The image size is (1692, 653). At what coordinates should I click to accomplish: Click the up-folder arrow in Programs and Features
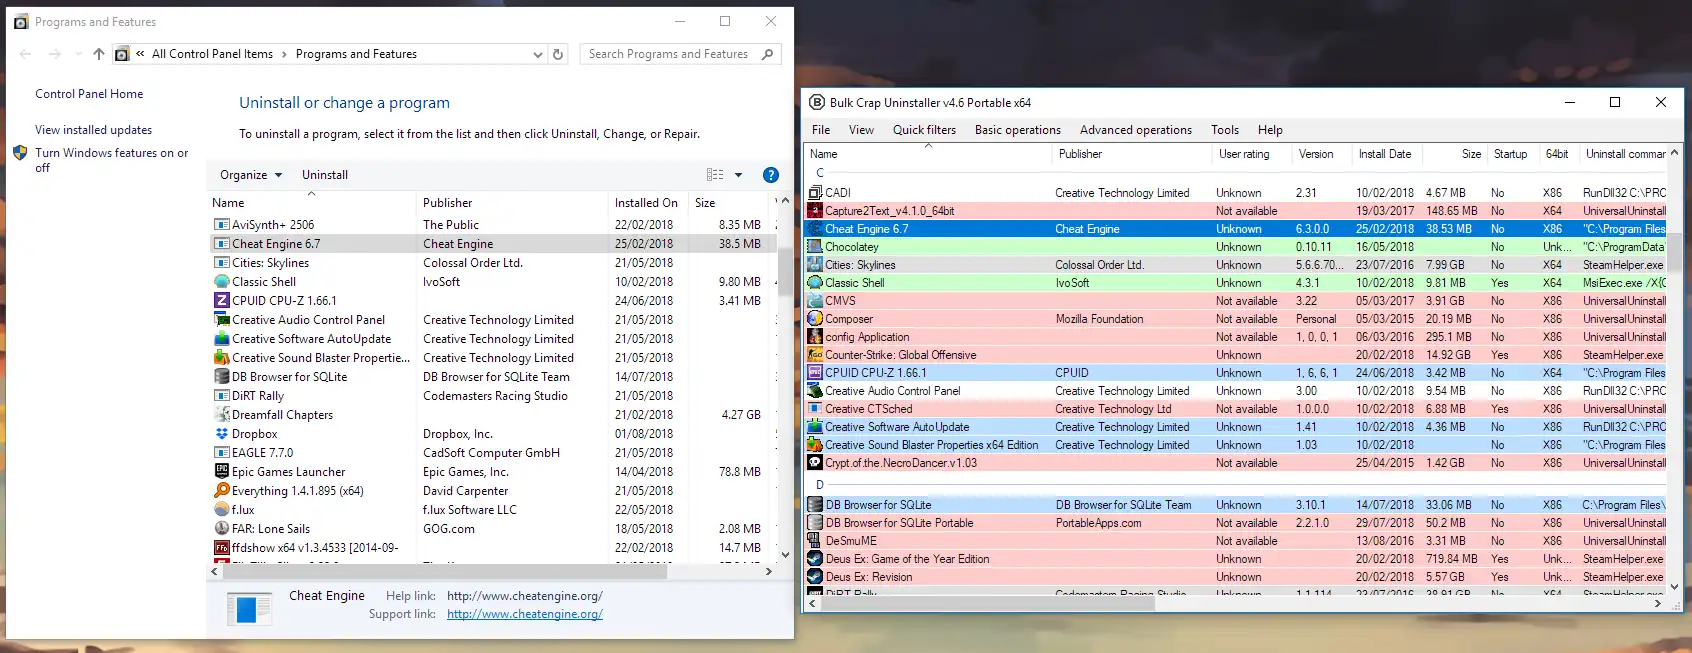(98, 54)
